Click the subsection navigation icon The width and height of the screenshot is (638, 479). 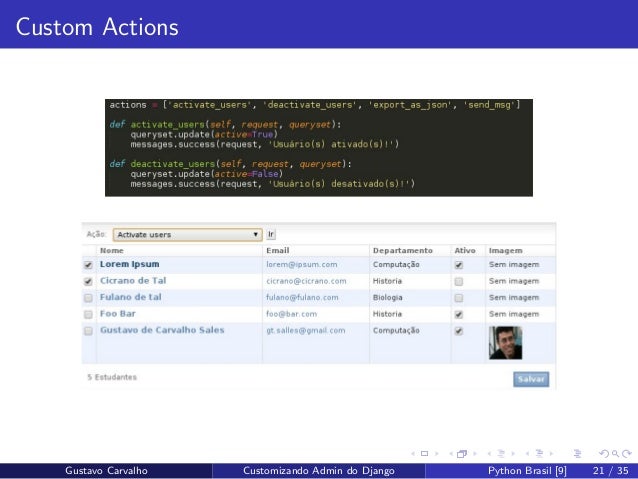point(501,453)
